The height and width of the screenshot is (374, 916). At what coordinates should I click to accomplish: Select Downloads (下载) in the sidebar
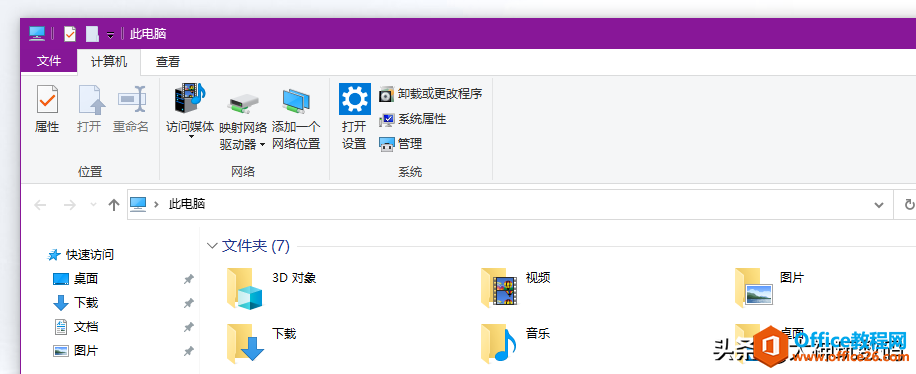75,303
